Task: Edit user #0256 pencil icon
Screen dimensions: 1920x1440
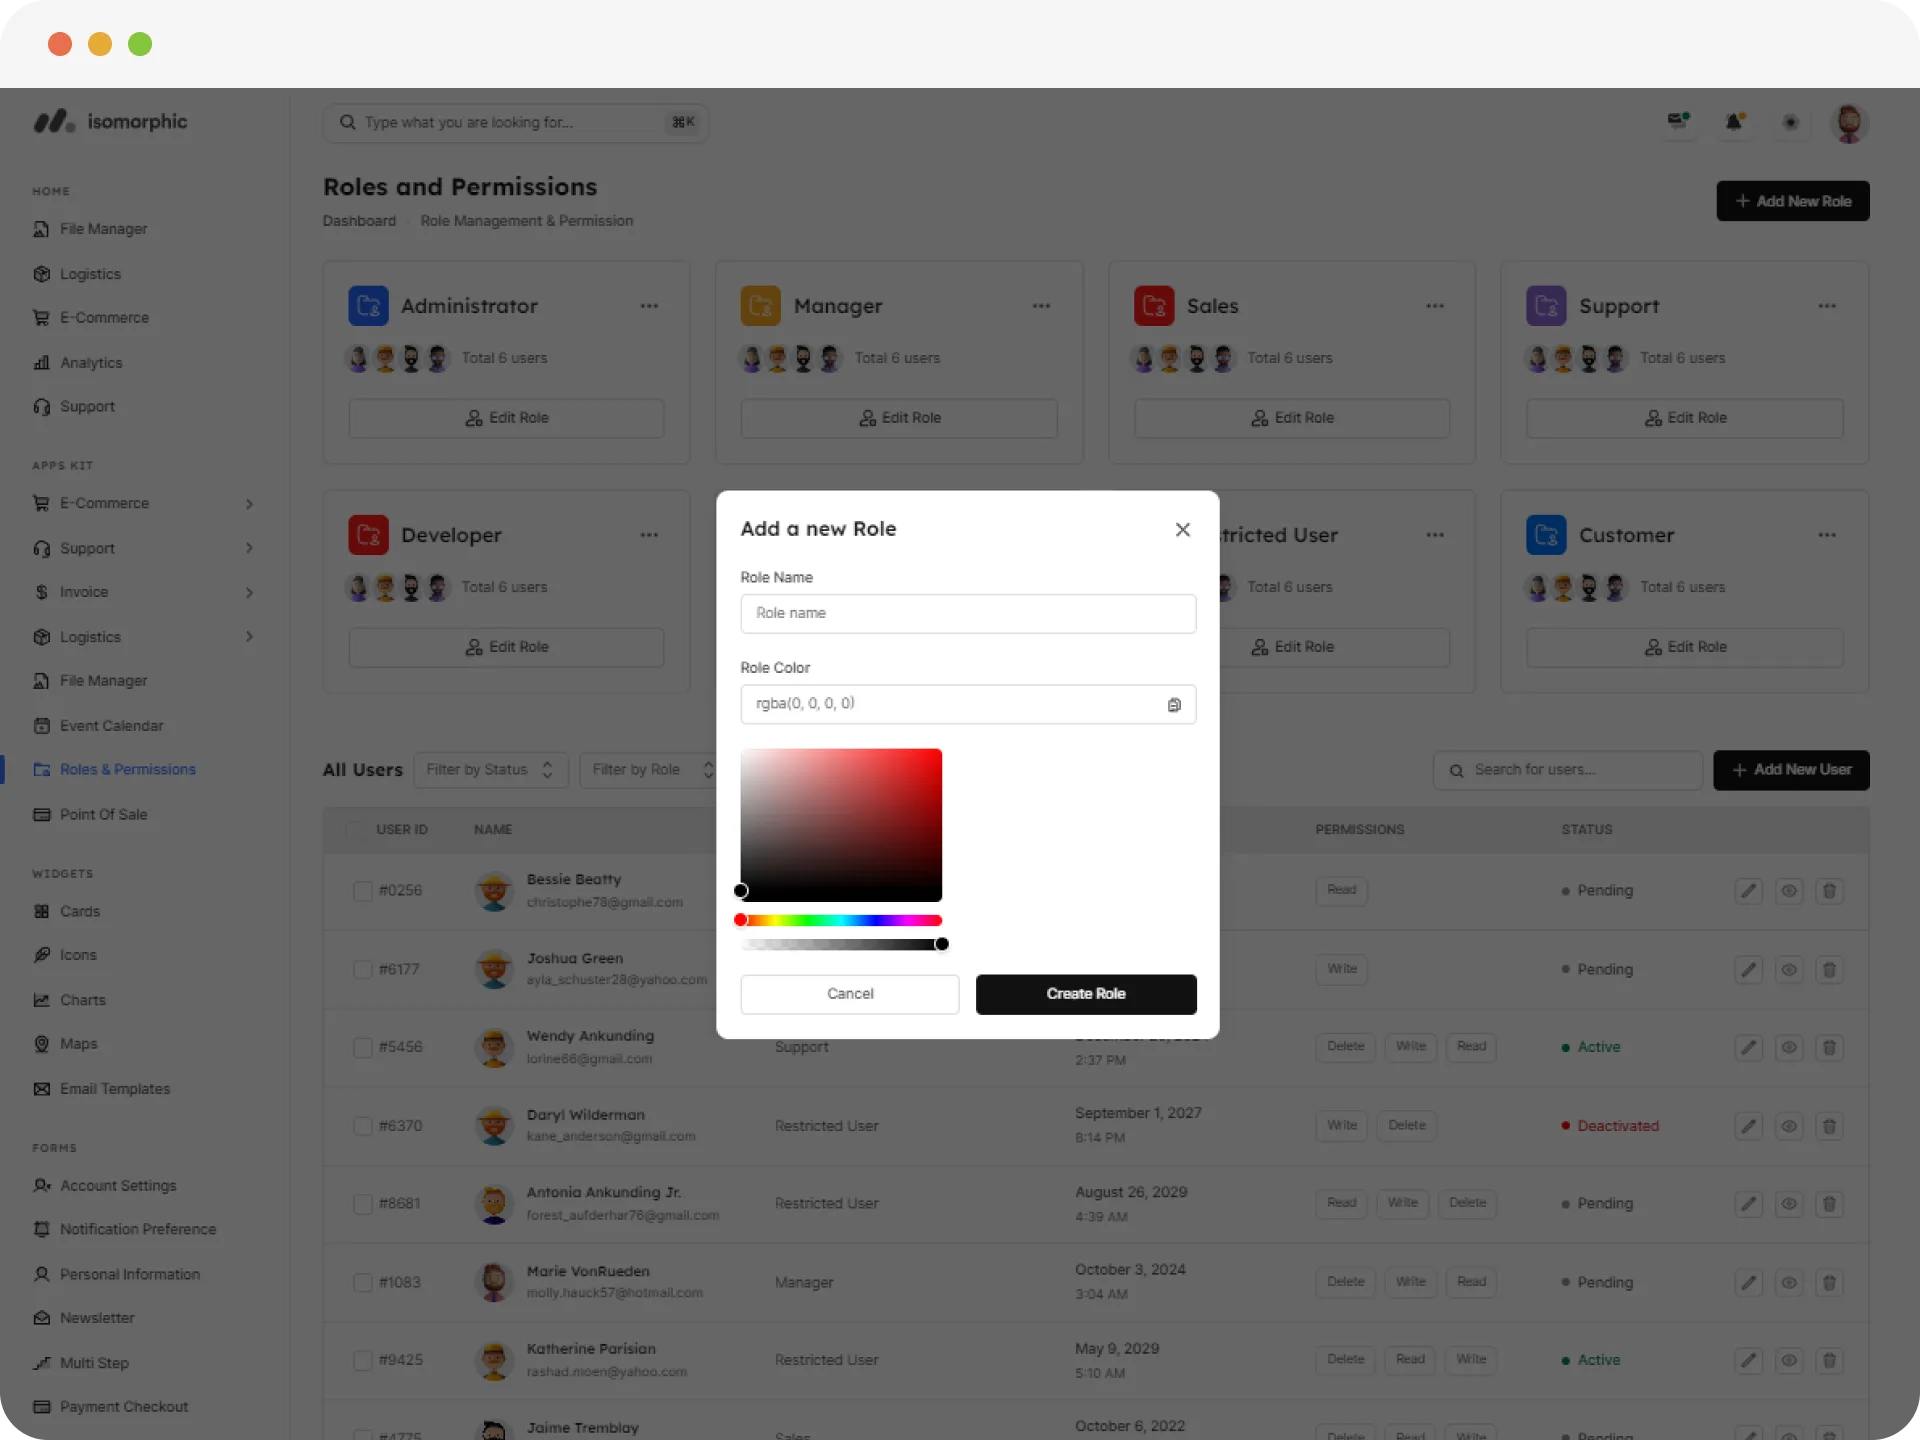Action: click(1748, 891)
